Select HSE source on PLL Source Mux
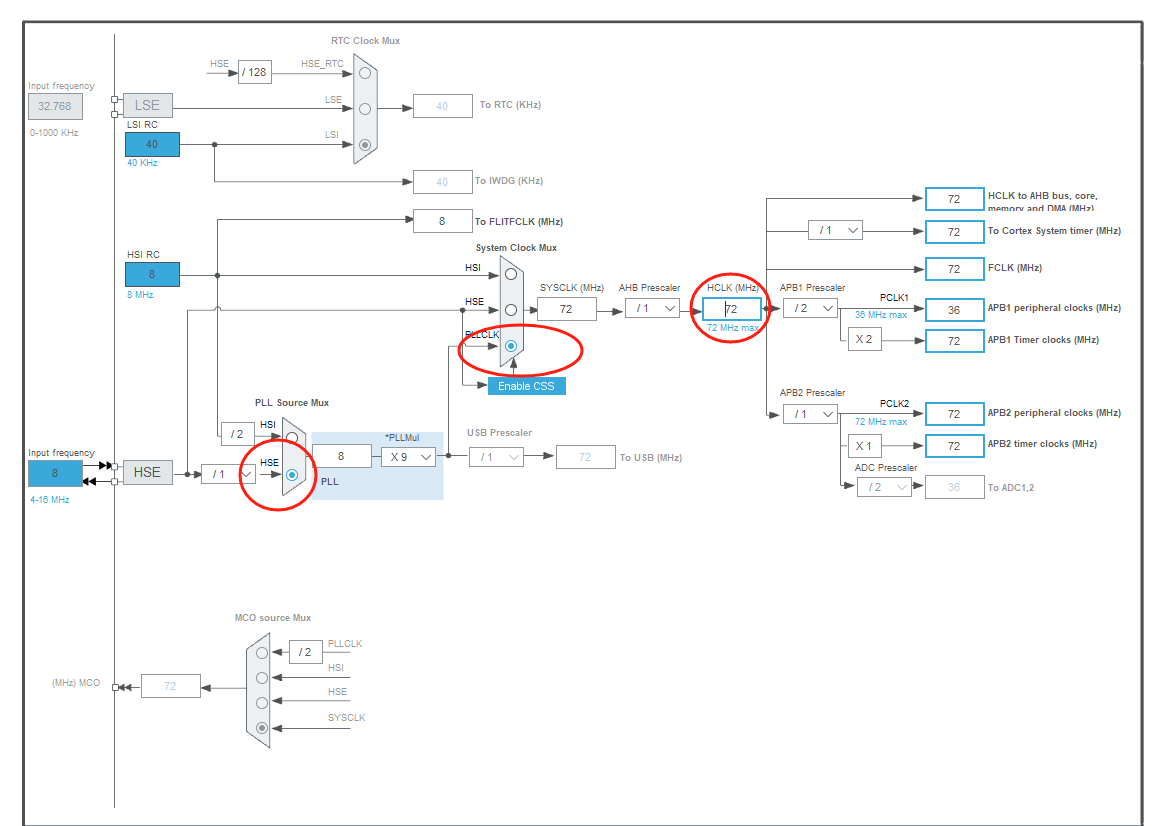The width and height of the screenshot is (1162, 826). (x=292, y=475)
